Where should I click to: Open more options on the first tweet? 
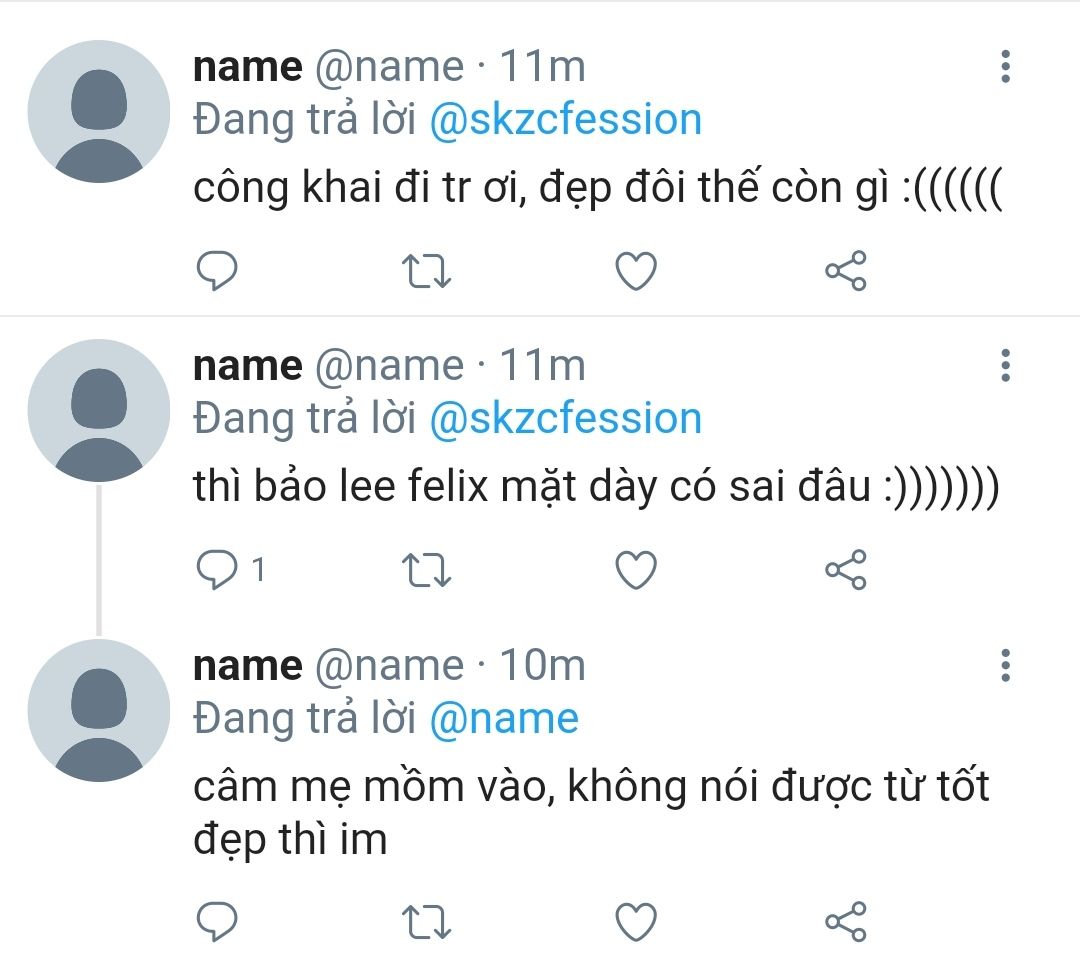pyautogui.click(x=1005, y=66)
